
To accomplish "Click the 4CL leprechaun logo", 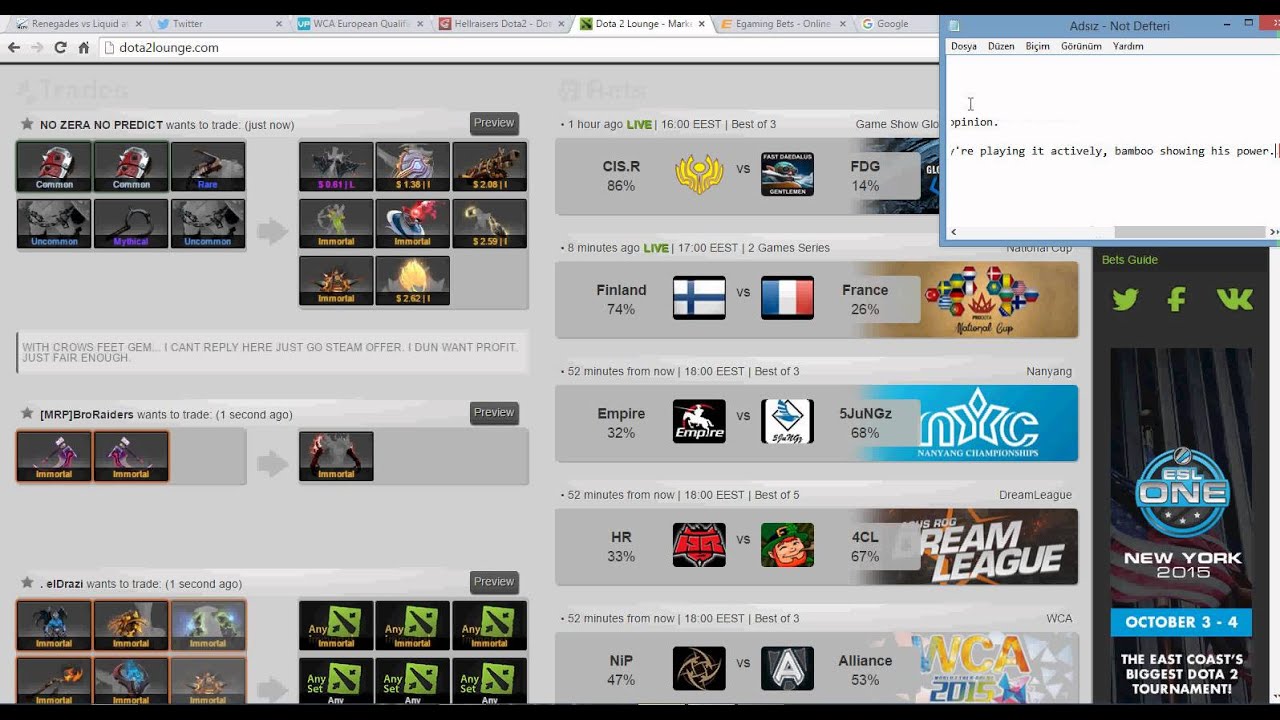I will [787, 545].
